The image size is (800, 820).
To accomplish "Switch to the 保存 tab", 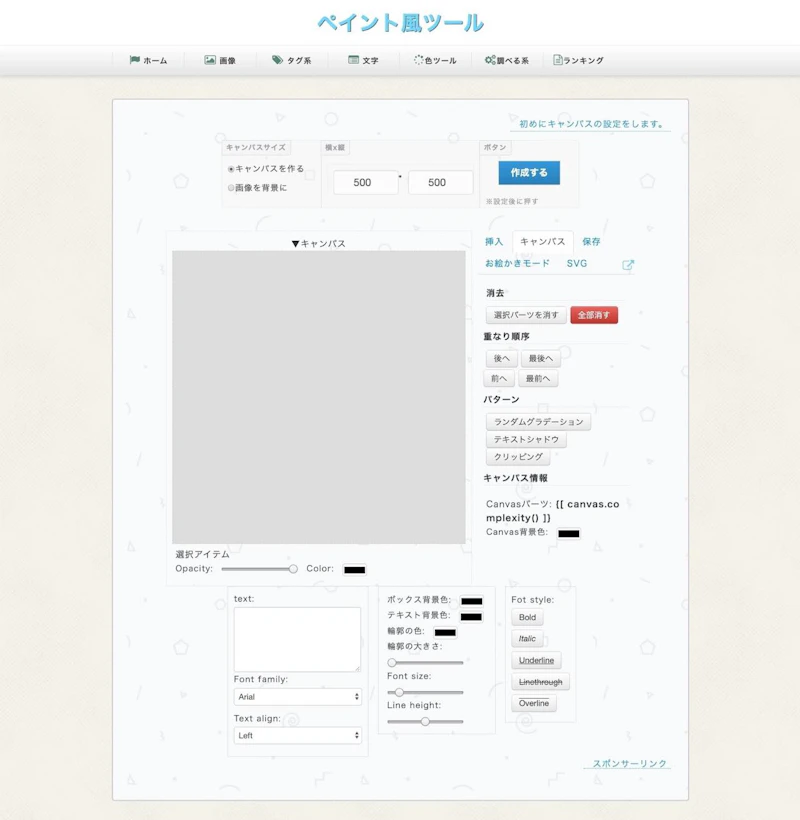I will click(x=591, y=242).
